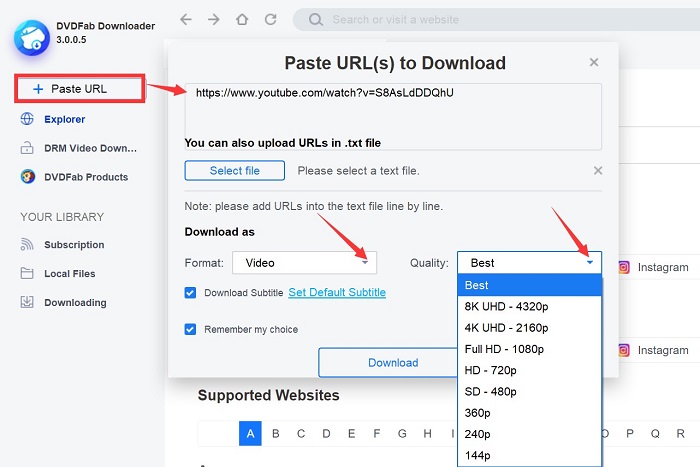
Task: Focus the Search or visit a website bar
Action: (x=496, y=20)
